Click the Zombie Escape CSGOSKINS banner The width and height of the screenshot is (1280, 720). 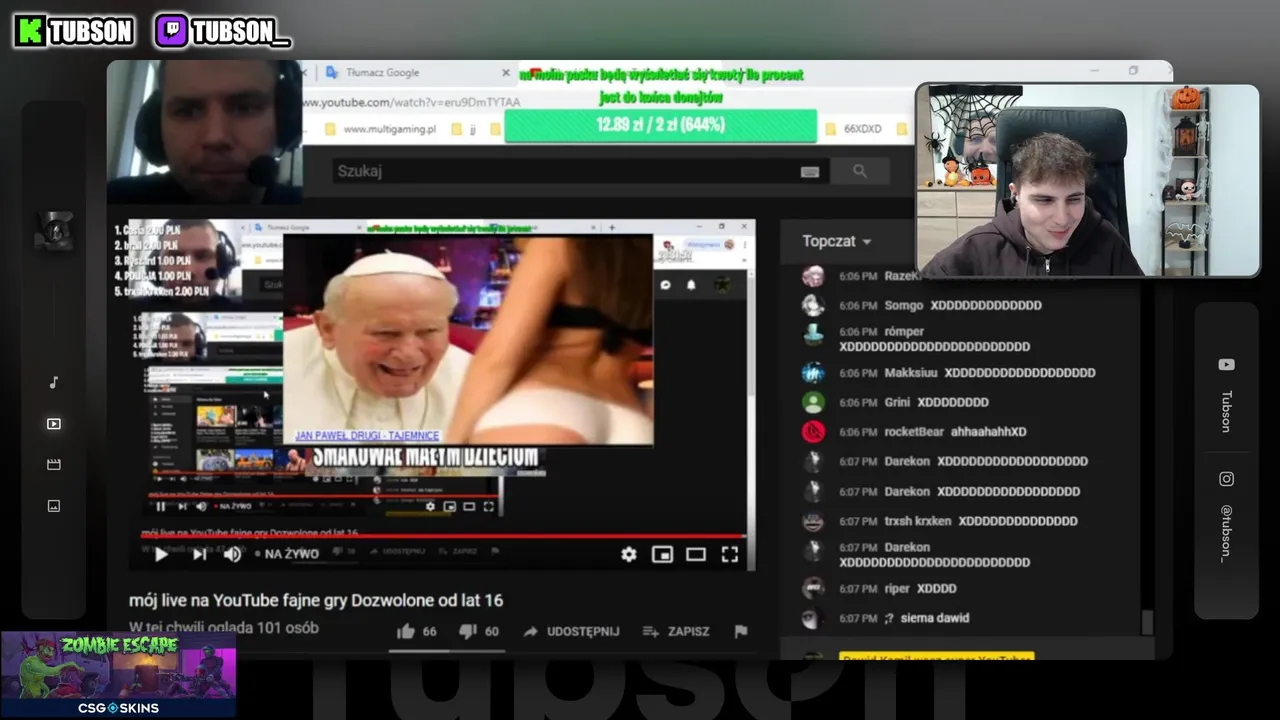click(x=119, y=674)
